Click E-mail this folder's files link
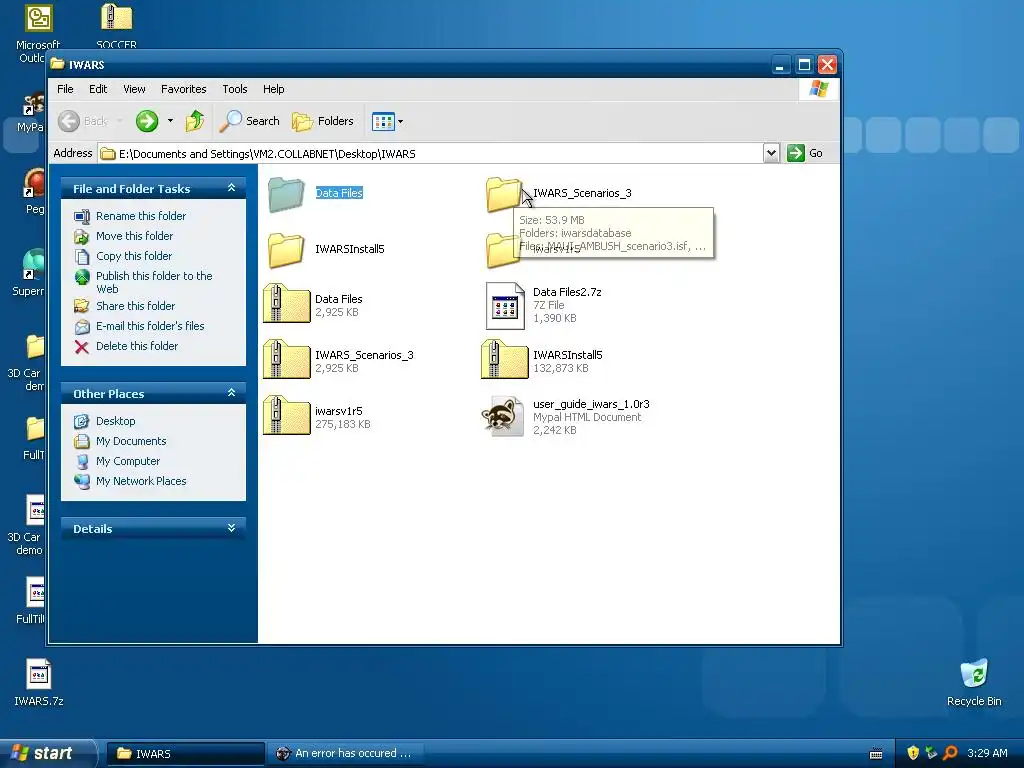 click(x=150, y=326)
